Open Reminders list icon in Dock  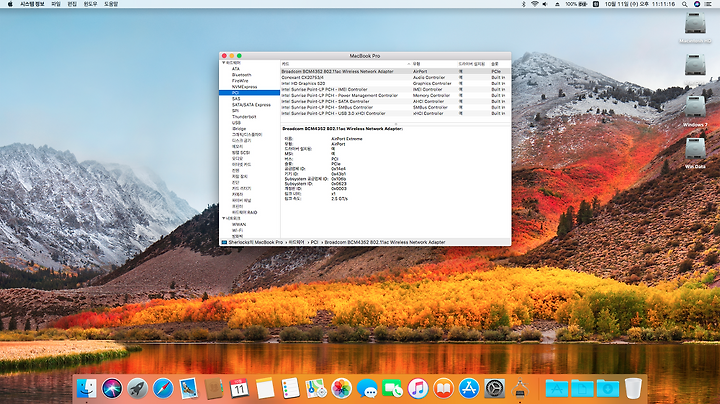290,388
